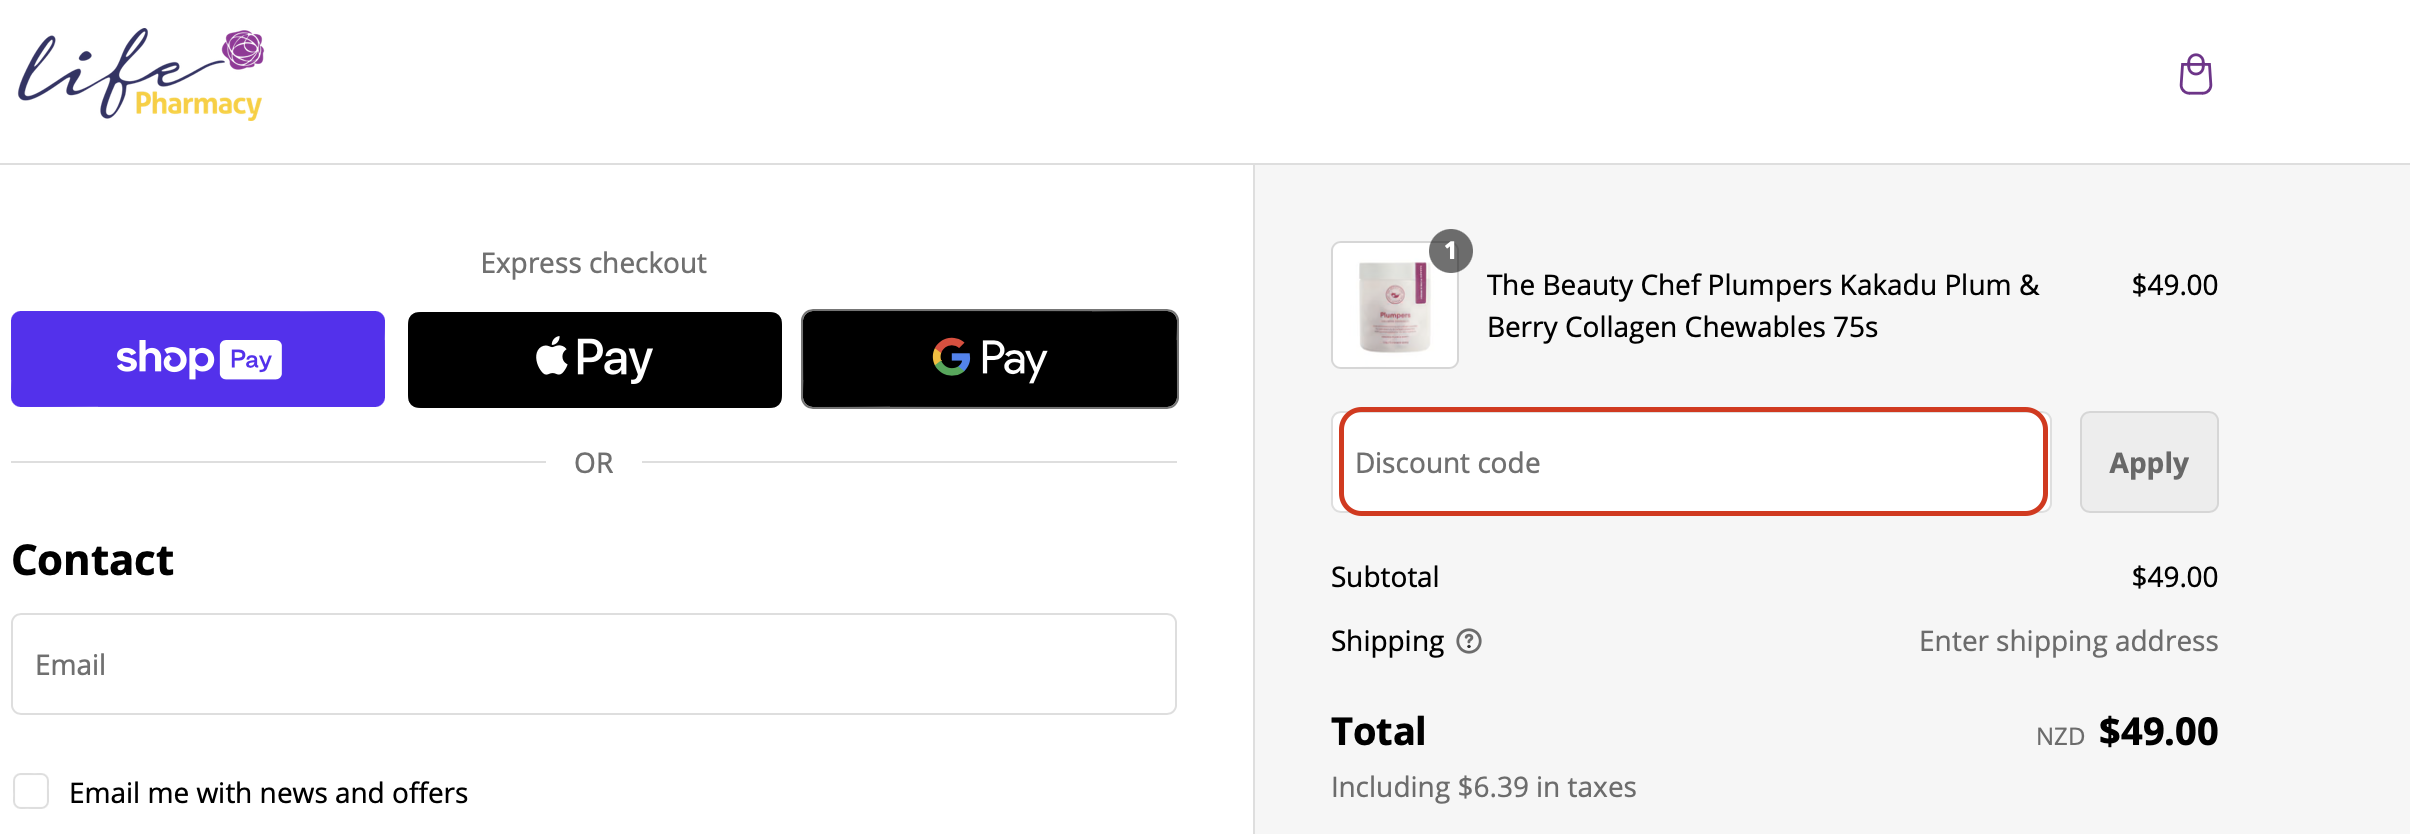Click the Apple logo on Apple Pay
The width and height of the screenshot is (2410, 834).
551,356
